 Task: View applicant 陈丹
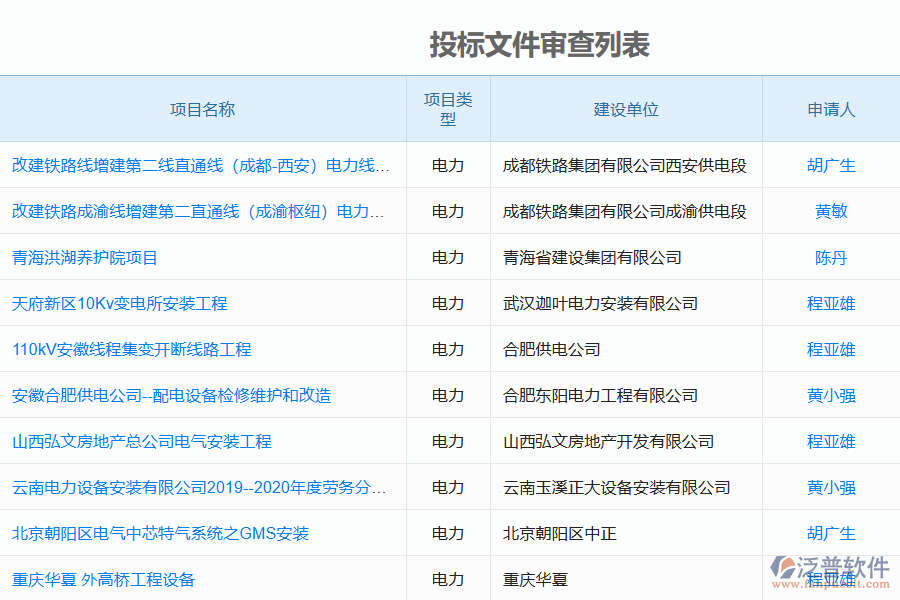[832, 257]
